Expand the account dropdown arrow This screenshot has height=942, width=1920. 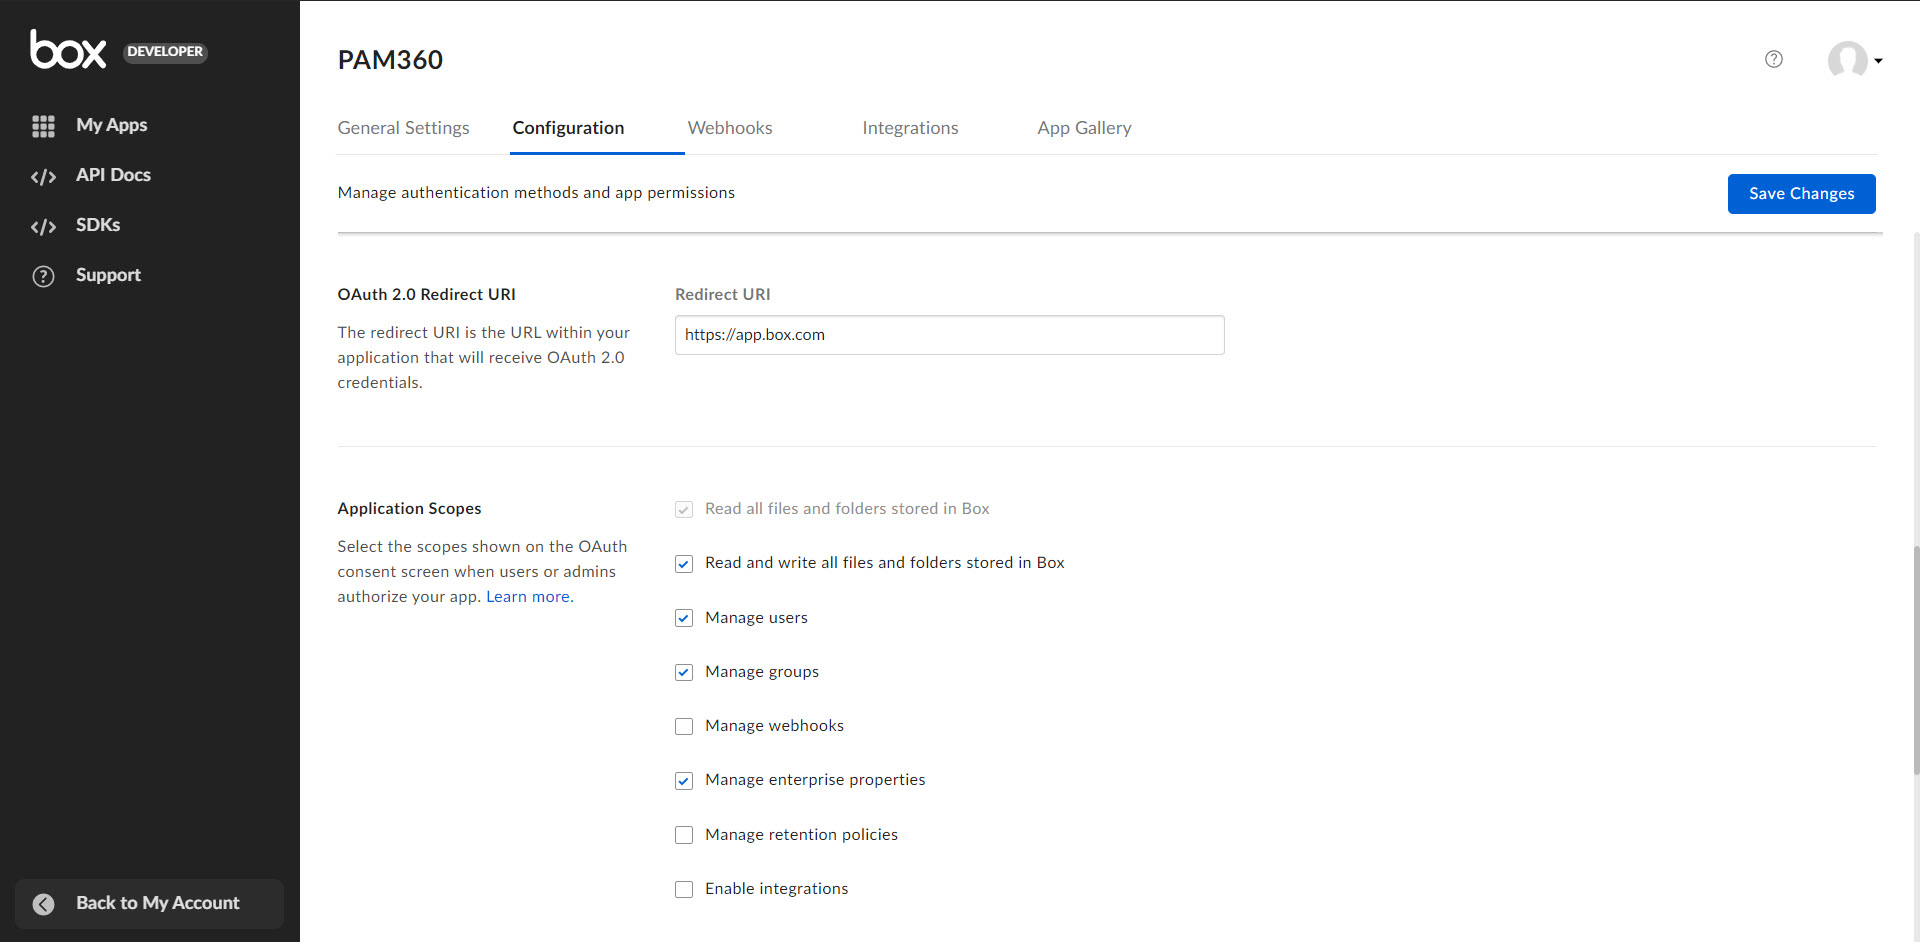[x=1879, y=61]
